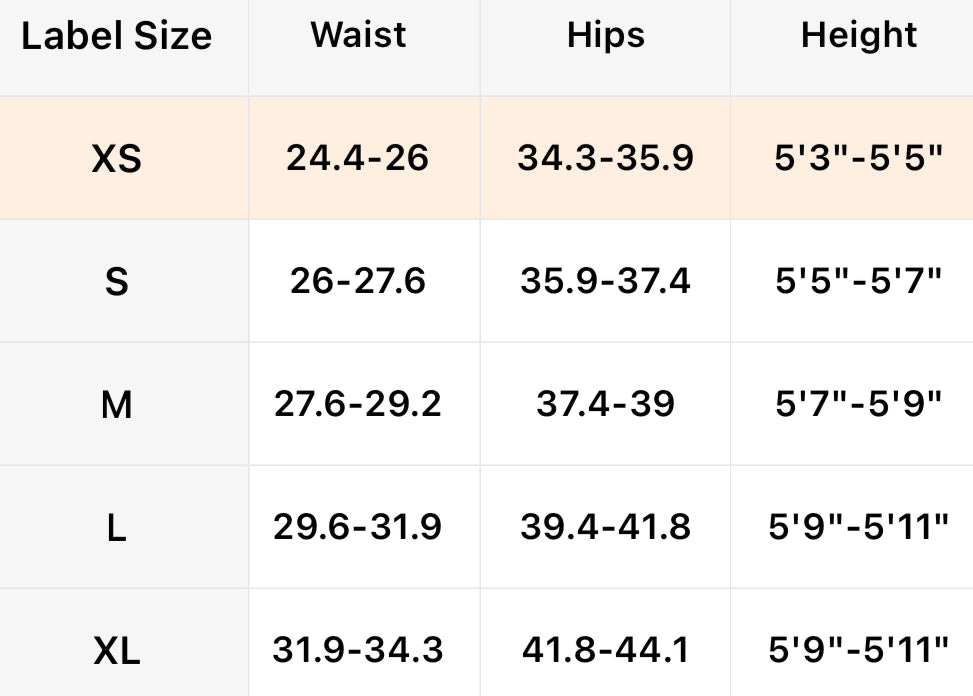The width and height of the screenshot is (973, 696).
Task: Click the L size label
Action: (x=117, y=528)
